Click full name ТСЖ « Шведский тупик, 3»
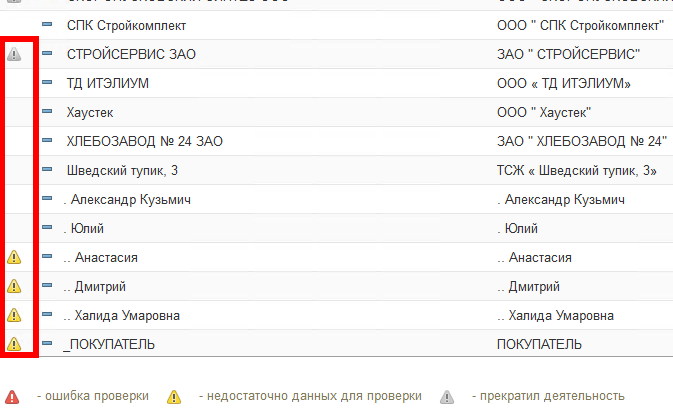 [x=576, y=170]
